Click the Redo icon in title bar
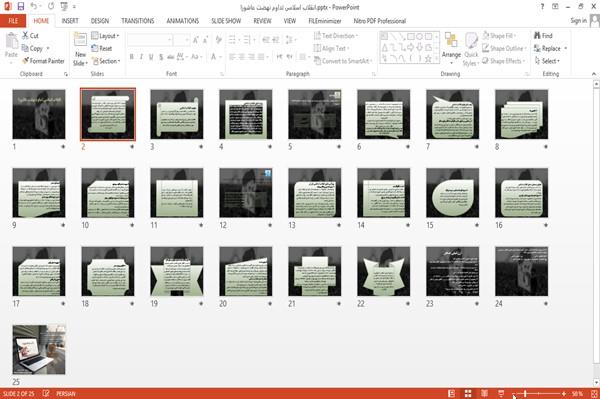This screenshot has width=600, height=399. (51, 6)
